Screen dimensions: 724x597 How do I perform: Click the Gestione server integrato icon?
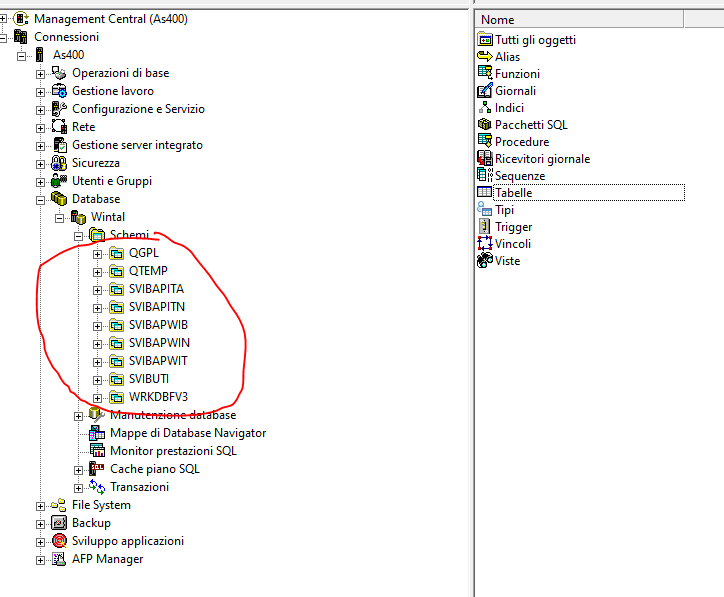(59, 145)
